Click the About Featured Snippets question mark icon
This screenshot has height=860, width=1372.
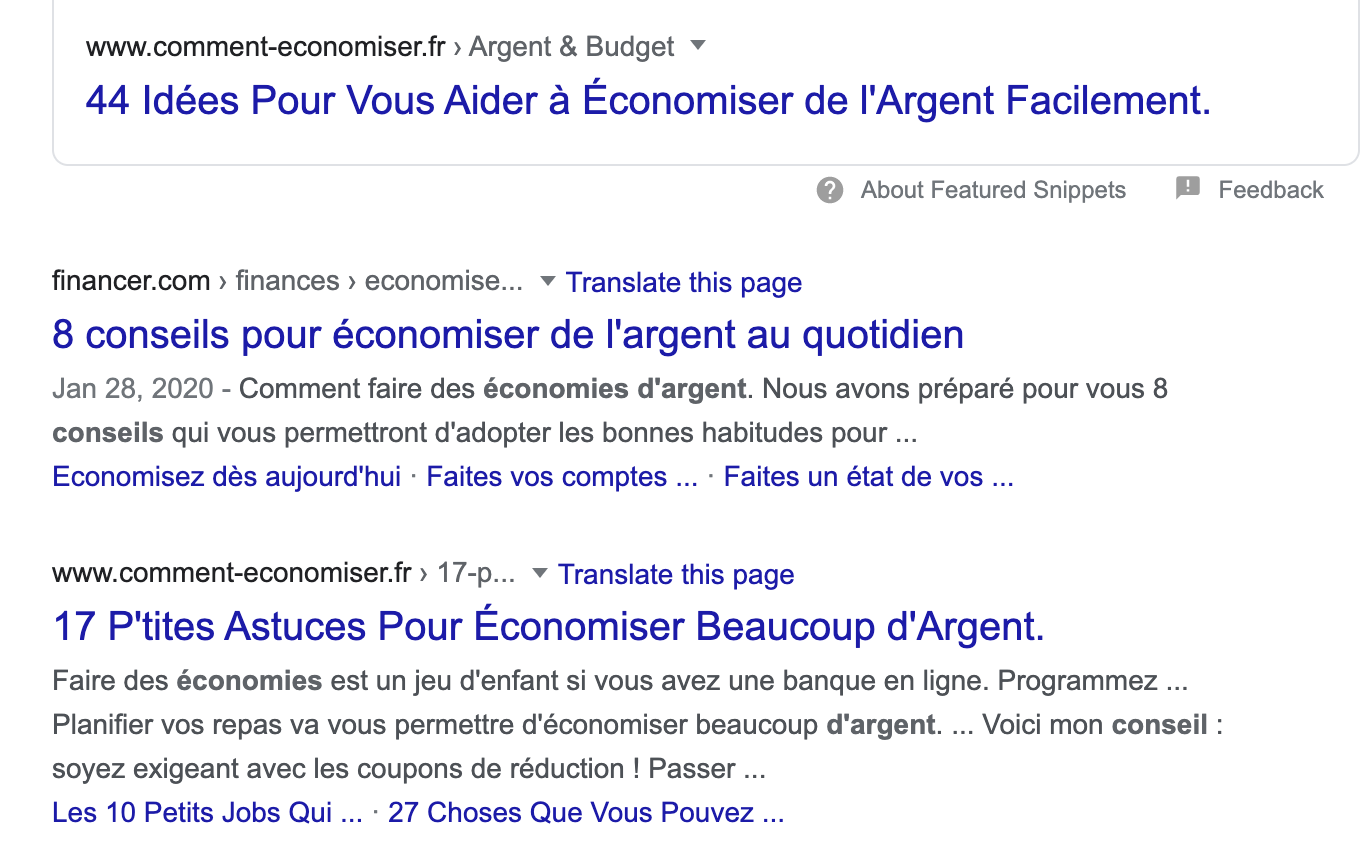click(x=830, y=190)
